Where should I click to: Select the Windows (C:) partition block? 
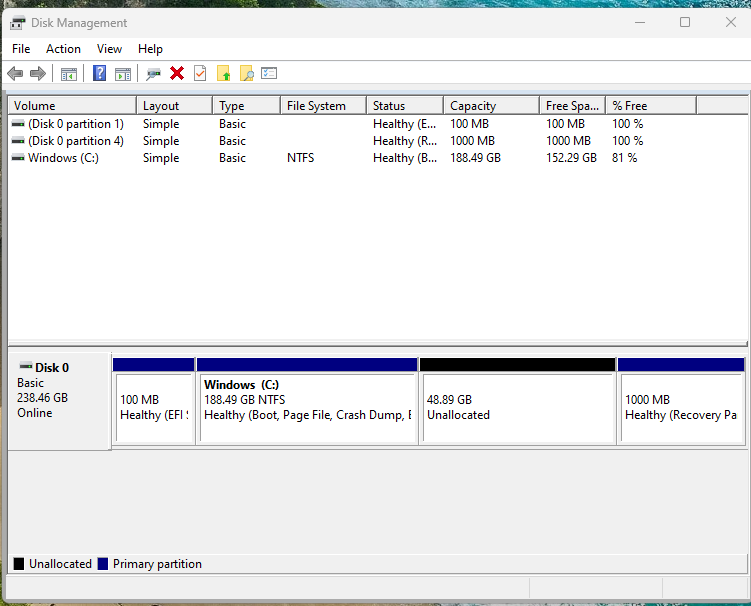(x=307, y=401)
